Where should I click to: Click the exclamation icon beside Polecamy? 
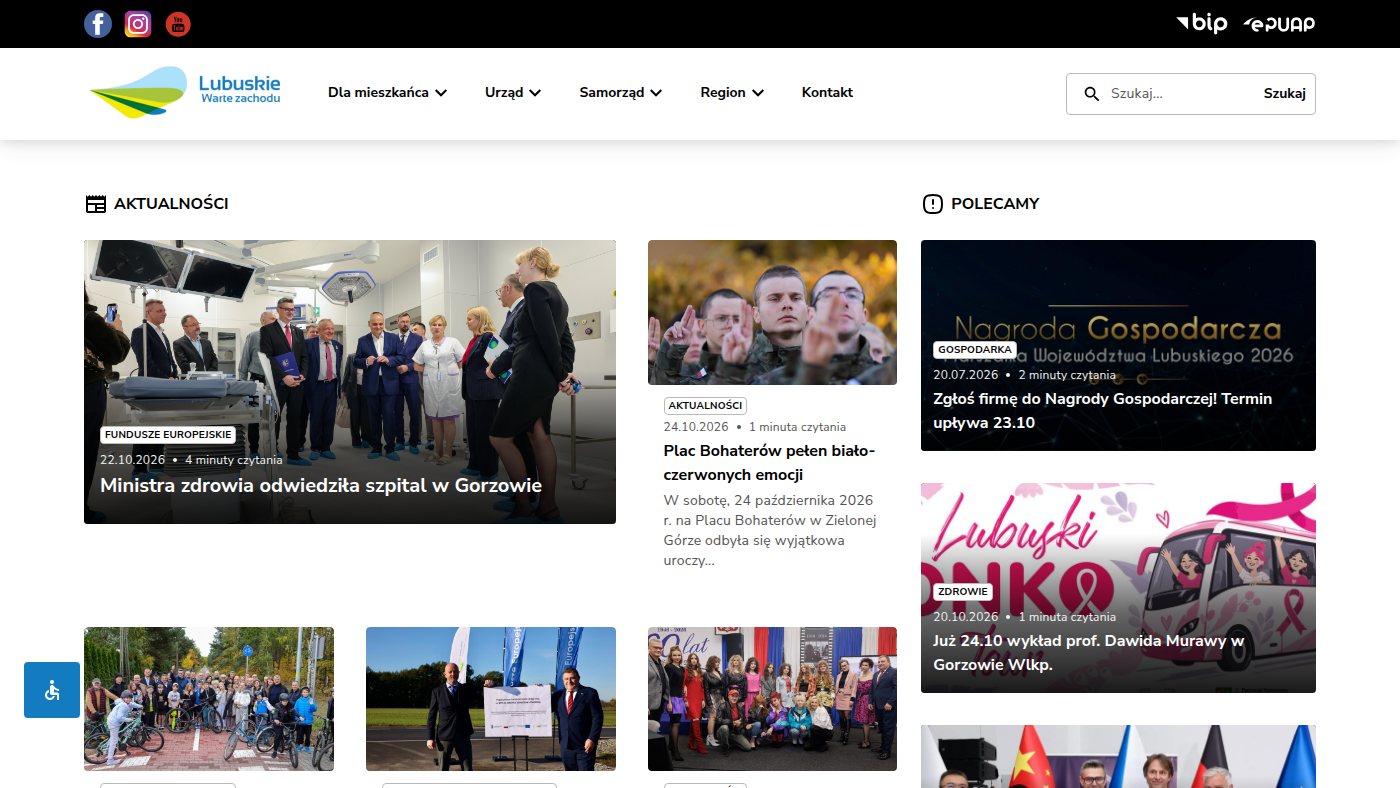point(933,204)
